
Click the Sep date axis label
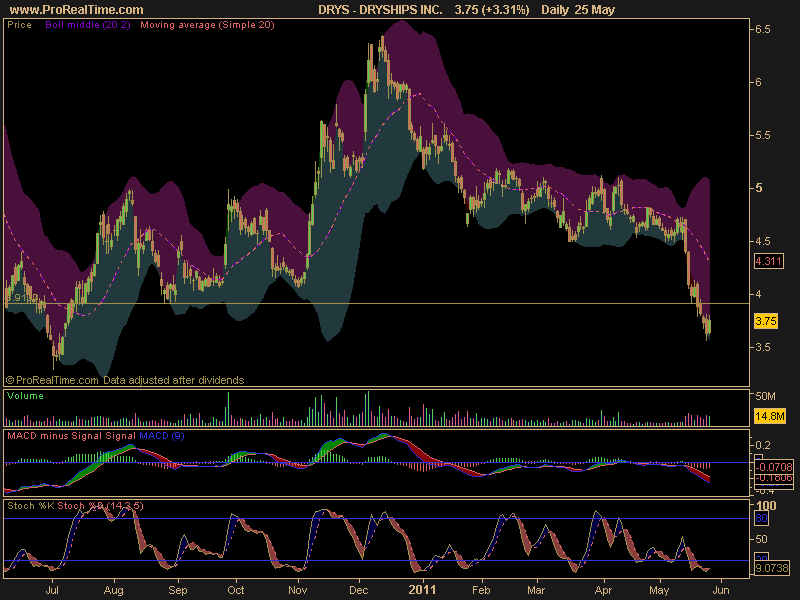coord(178,590)
